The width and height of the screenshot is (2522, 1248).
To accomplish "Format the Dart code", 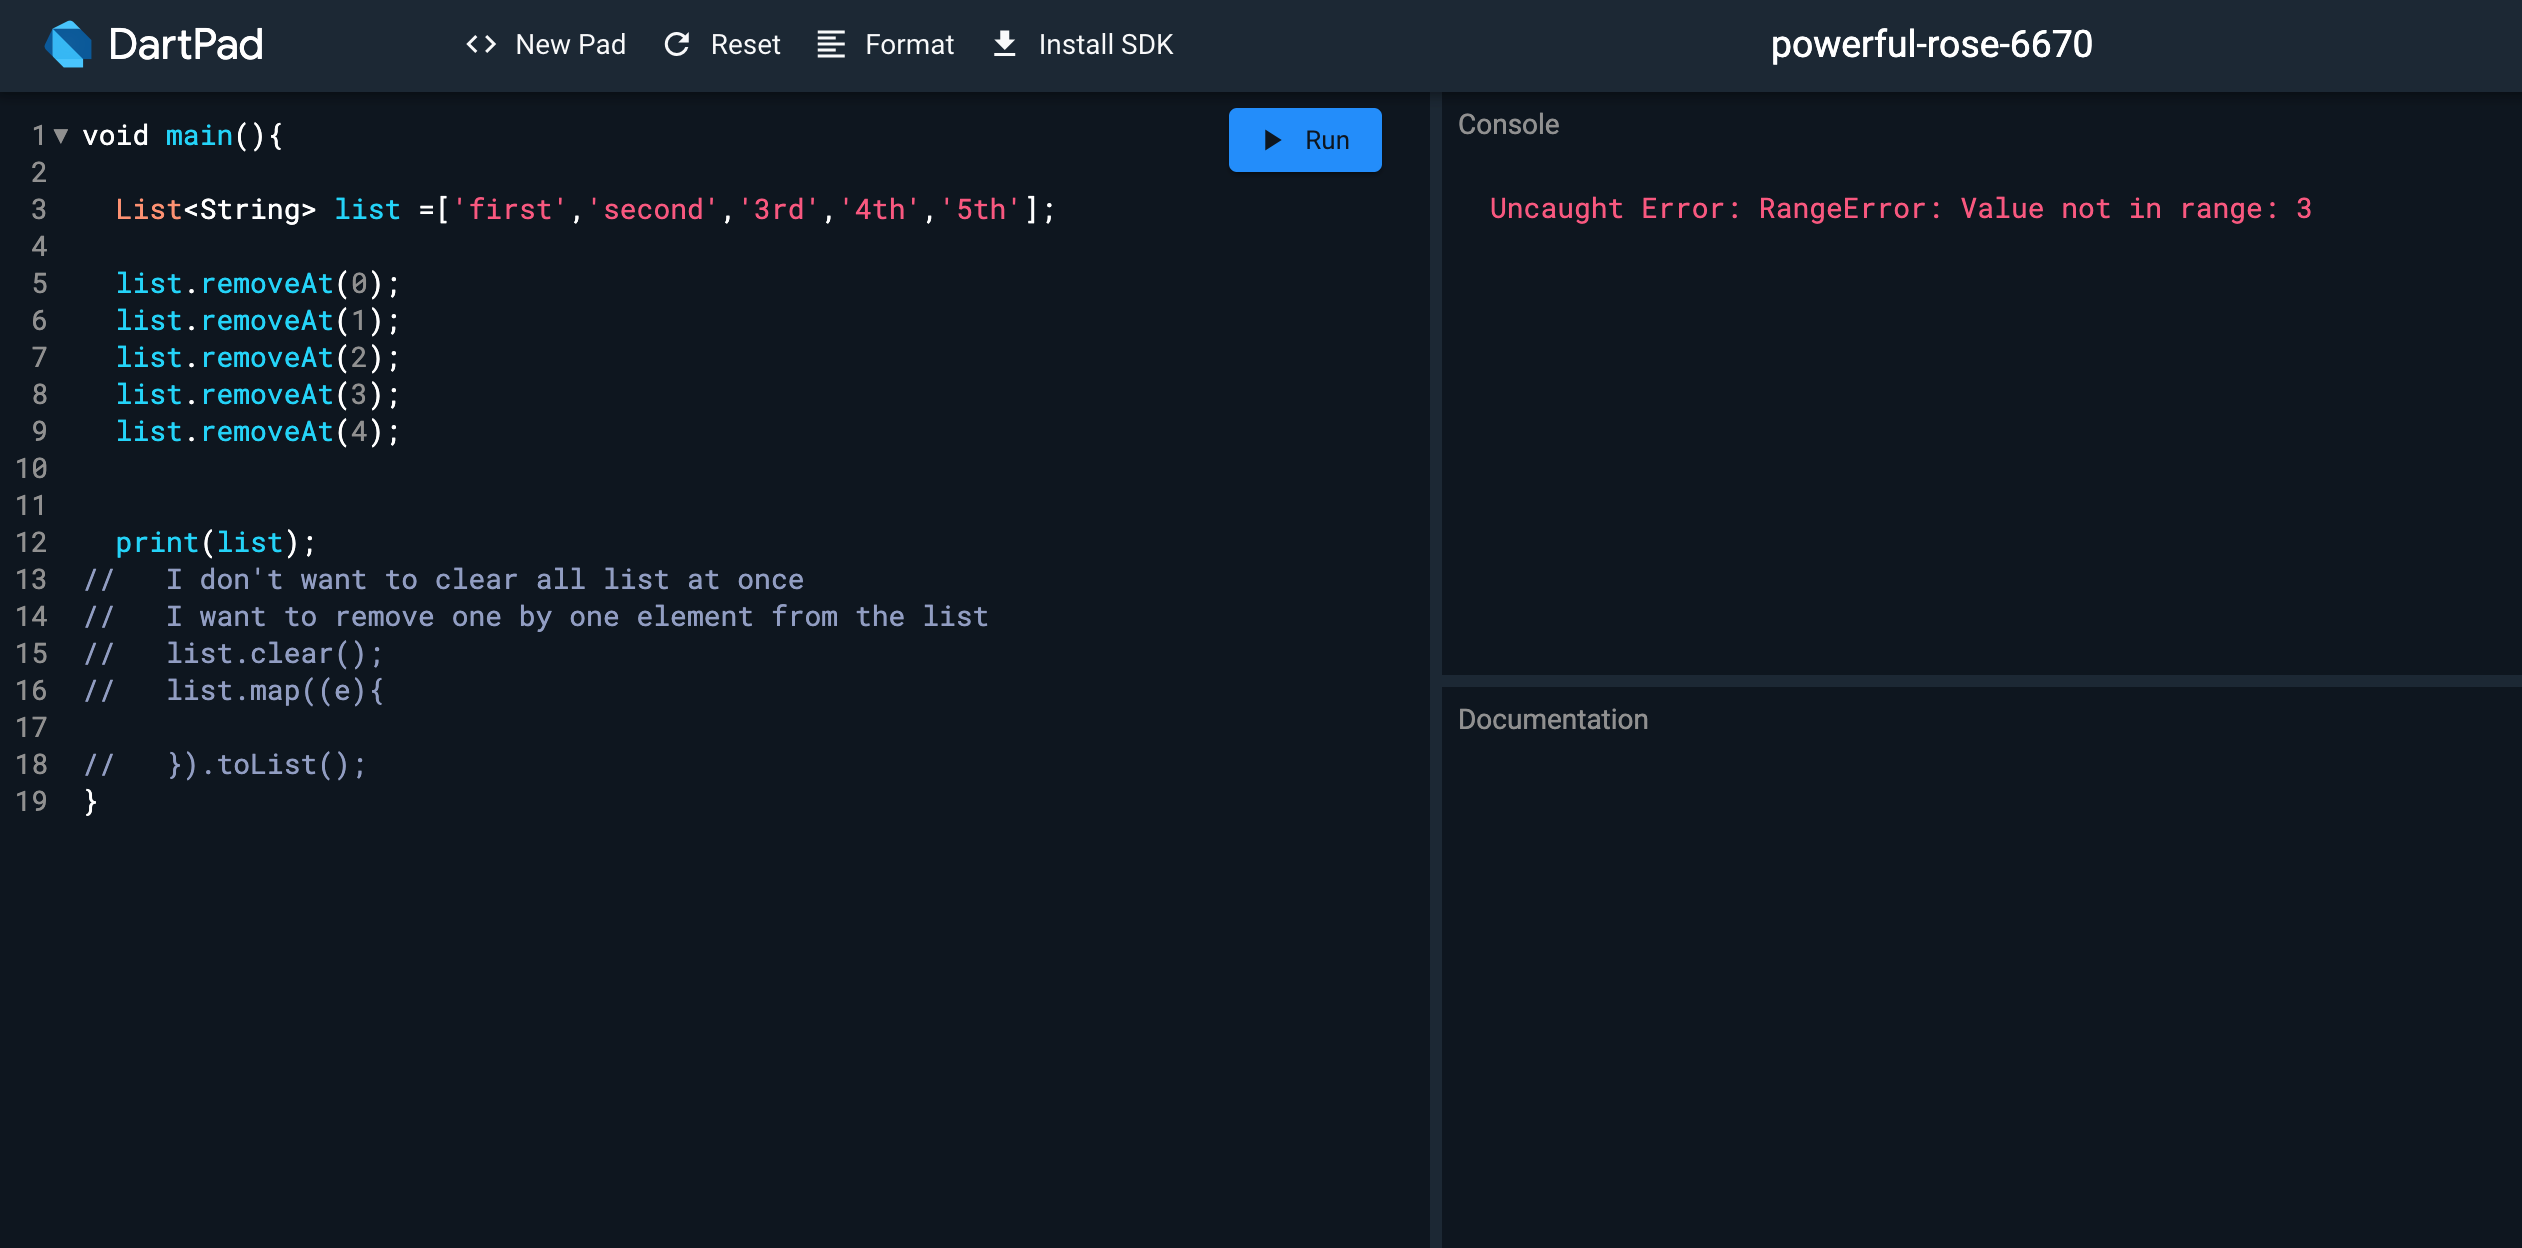I will point(885,44).
